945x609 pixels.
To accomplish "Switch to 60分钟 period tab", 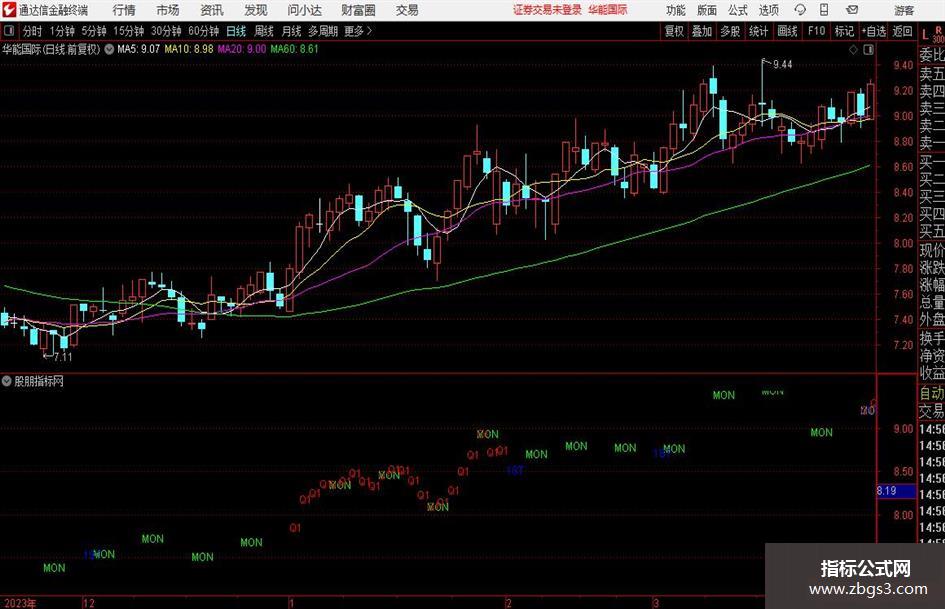I will pyautogui.click(x=203, y=31).
